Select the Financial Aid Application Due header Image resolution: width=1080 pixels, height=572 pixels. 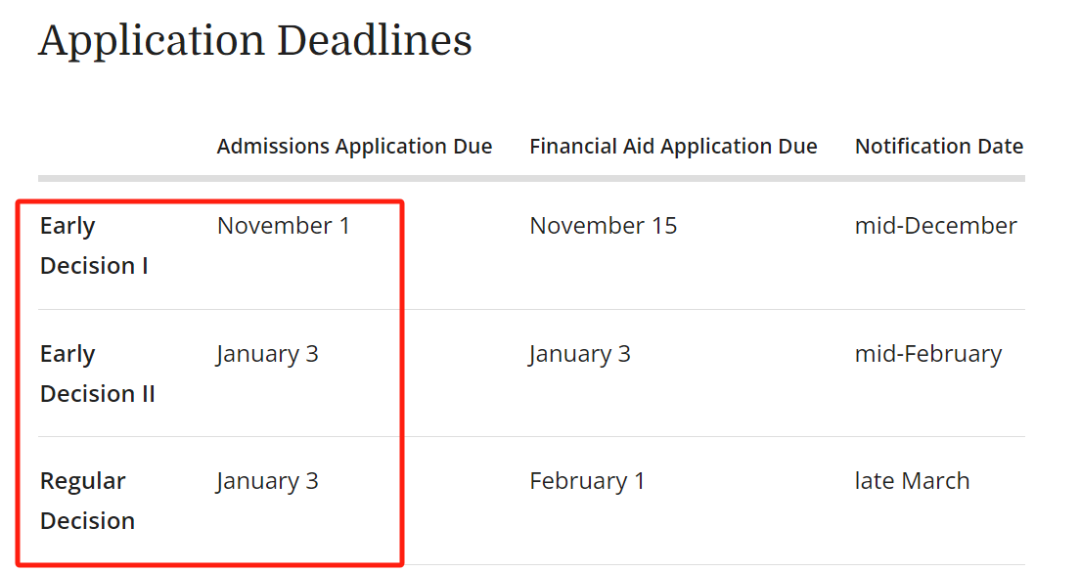tap(673, 146)
